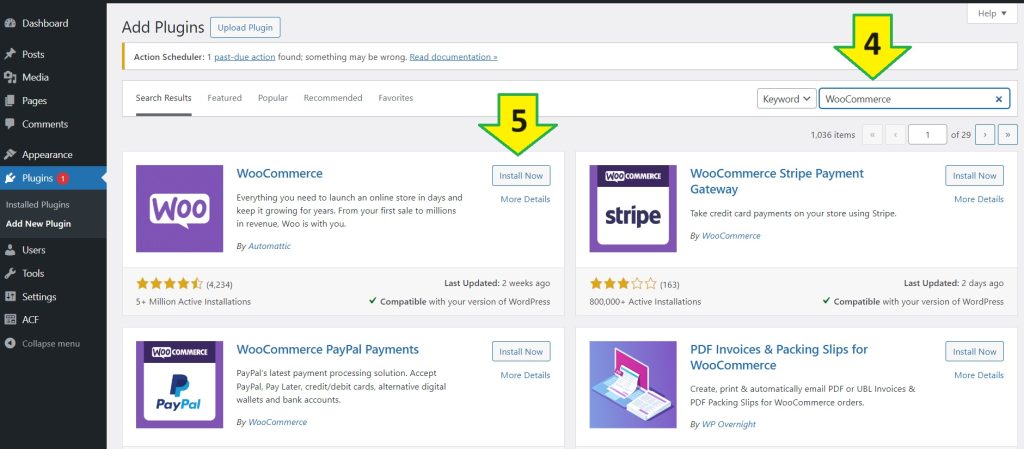The height and width of the screenshot is (449, 1024).
Task: Click the 1,036 items count text
Action: [x=833, y=135]
